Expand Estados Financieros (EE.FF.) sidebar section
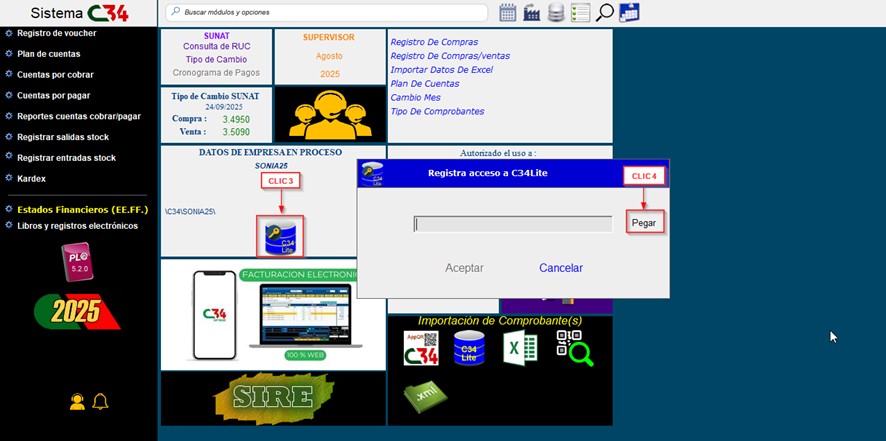This screenshot has width=886, height=441. coord(80,209)
